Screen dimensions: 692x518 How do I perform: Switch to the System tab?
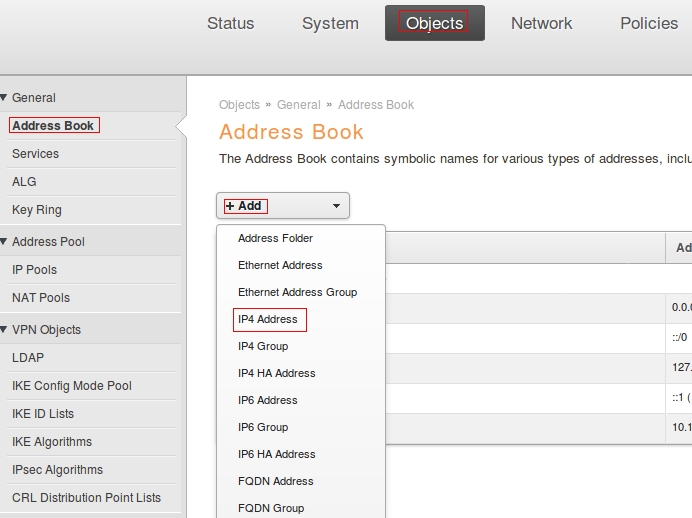click(330, 23)
